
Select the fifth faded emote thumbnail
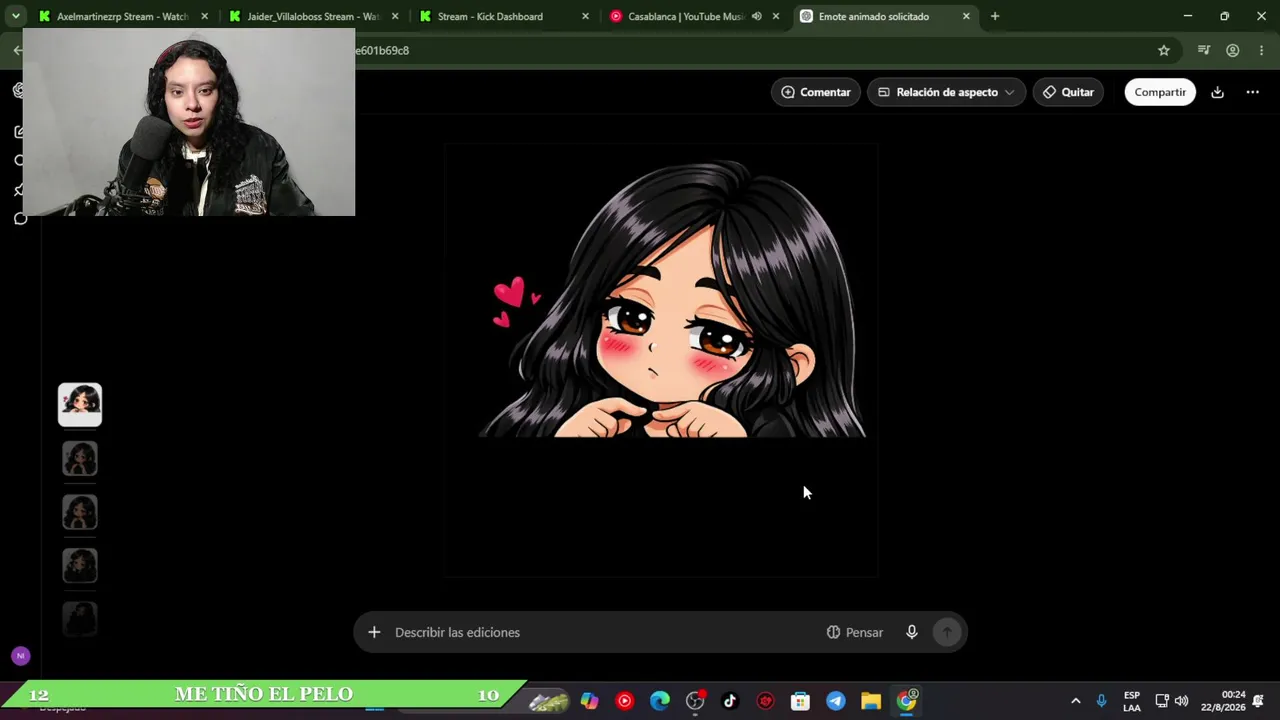click(x=80, y=619)
